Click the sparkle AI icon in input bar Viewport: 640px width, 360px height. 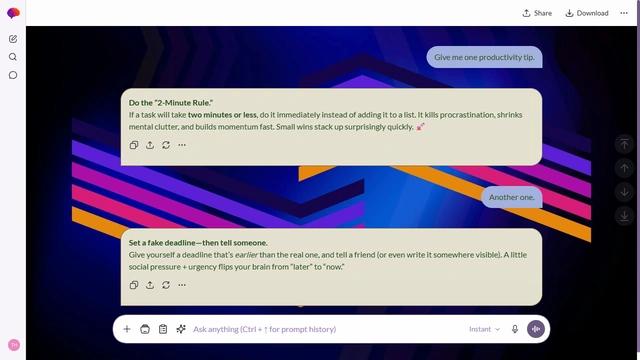pyautogui.click(x=181, y=329)
